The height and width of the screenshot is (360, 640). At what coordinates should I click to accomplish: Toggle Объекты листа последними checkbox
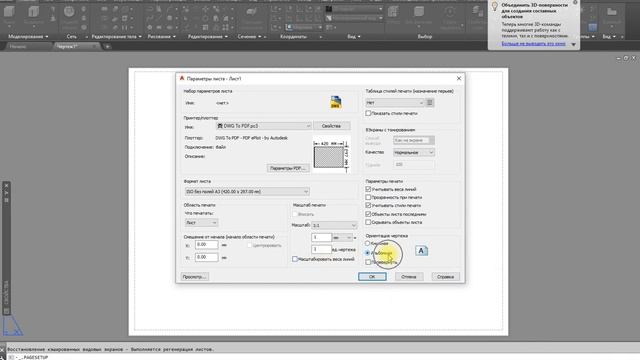[x=368, y=214]
